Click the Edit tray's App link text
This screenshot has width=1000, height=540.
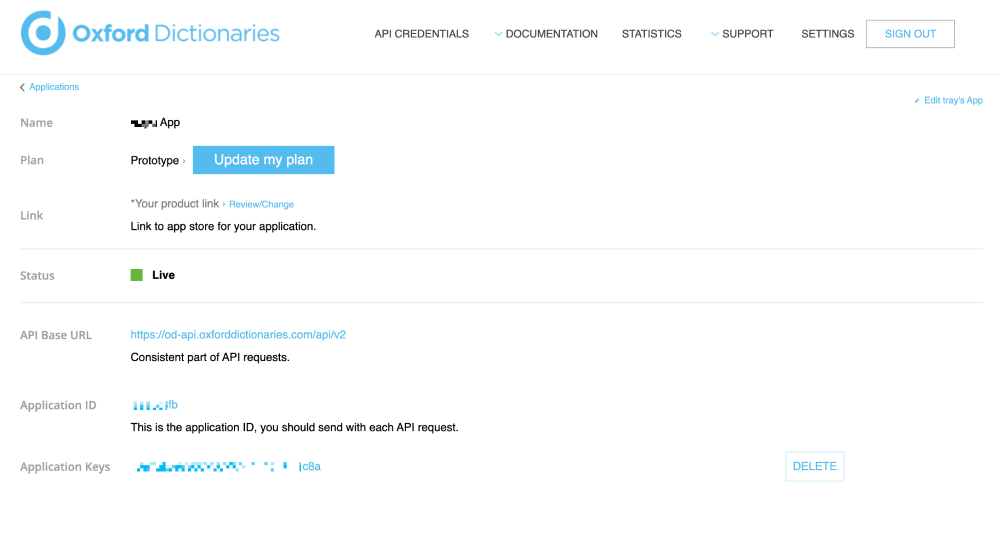click(x=953, y=101)
